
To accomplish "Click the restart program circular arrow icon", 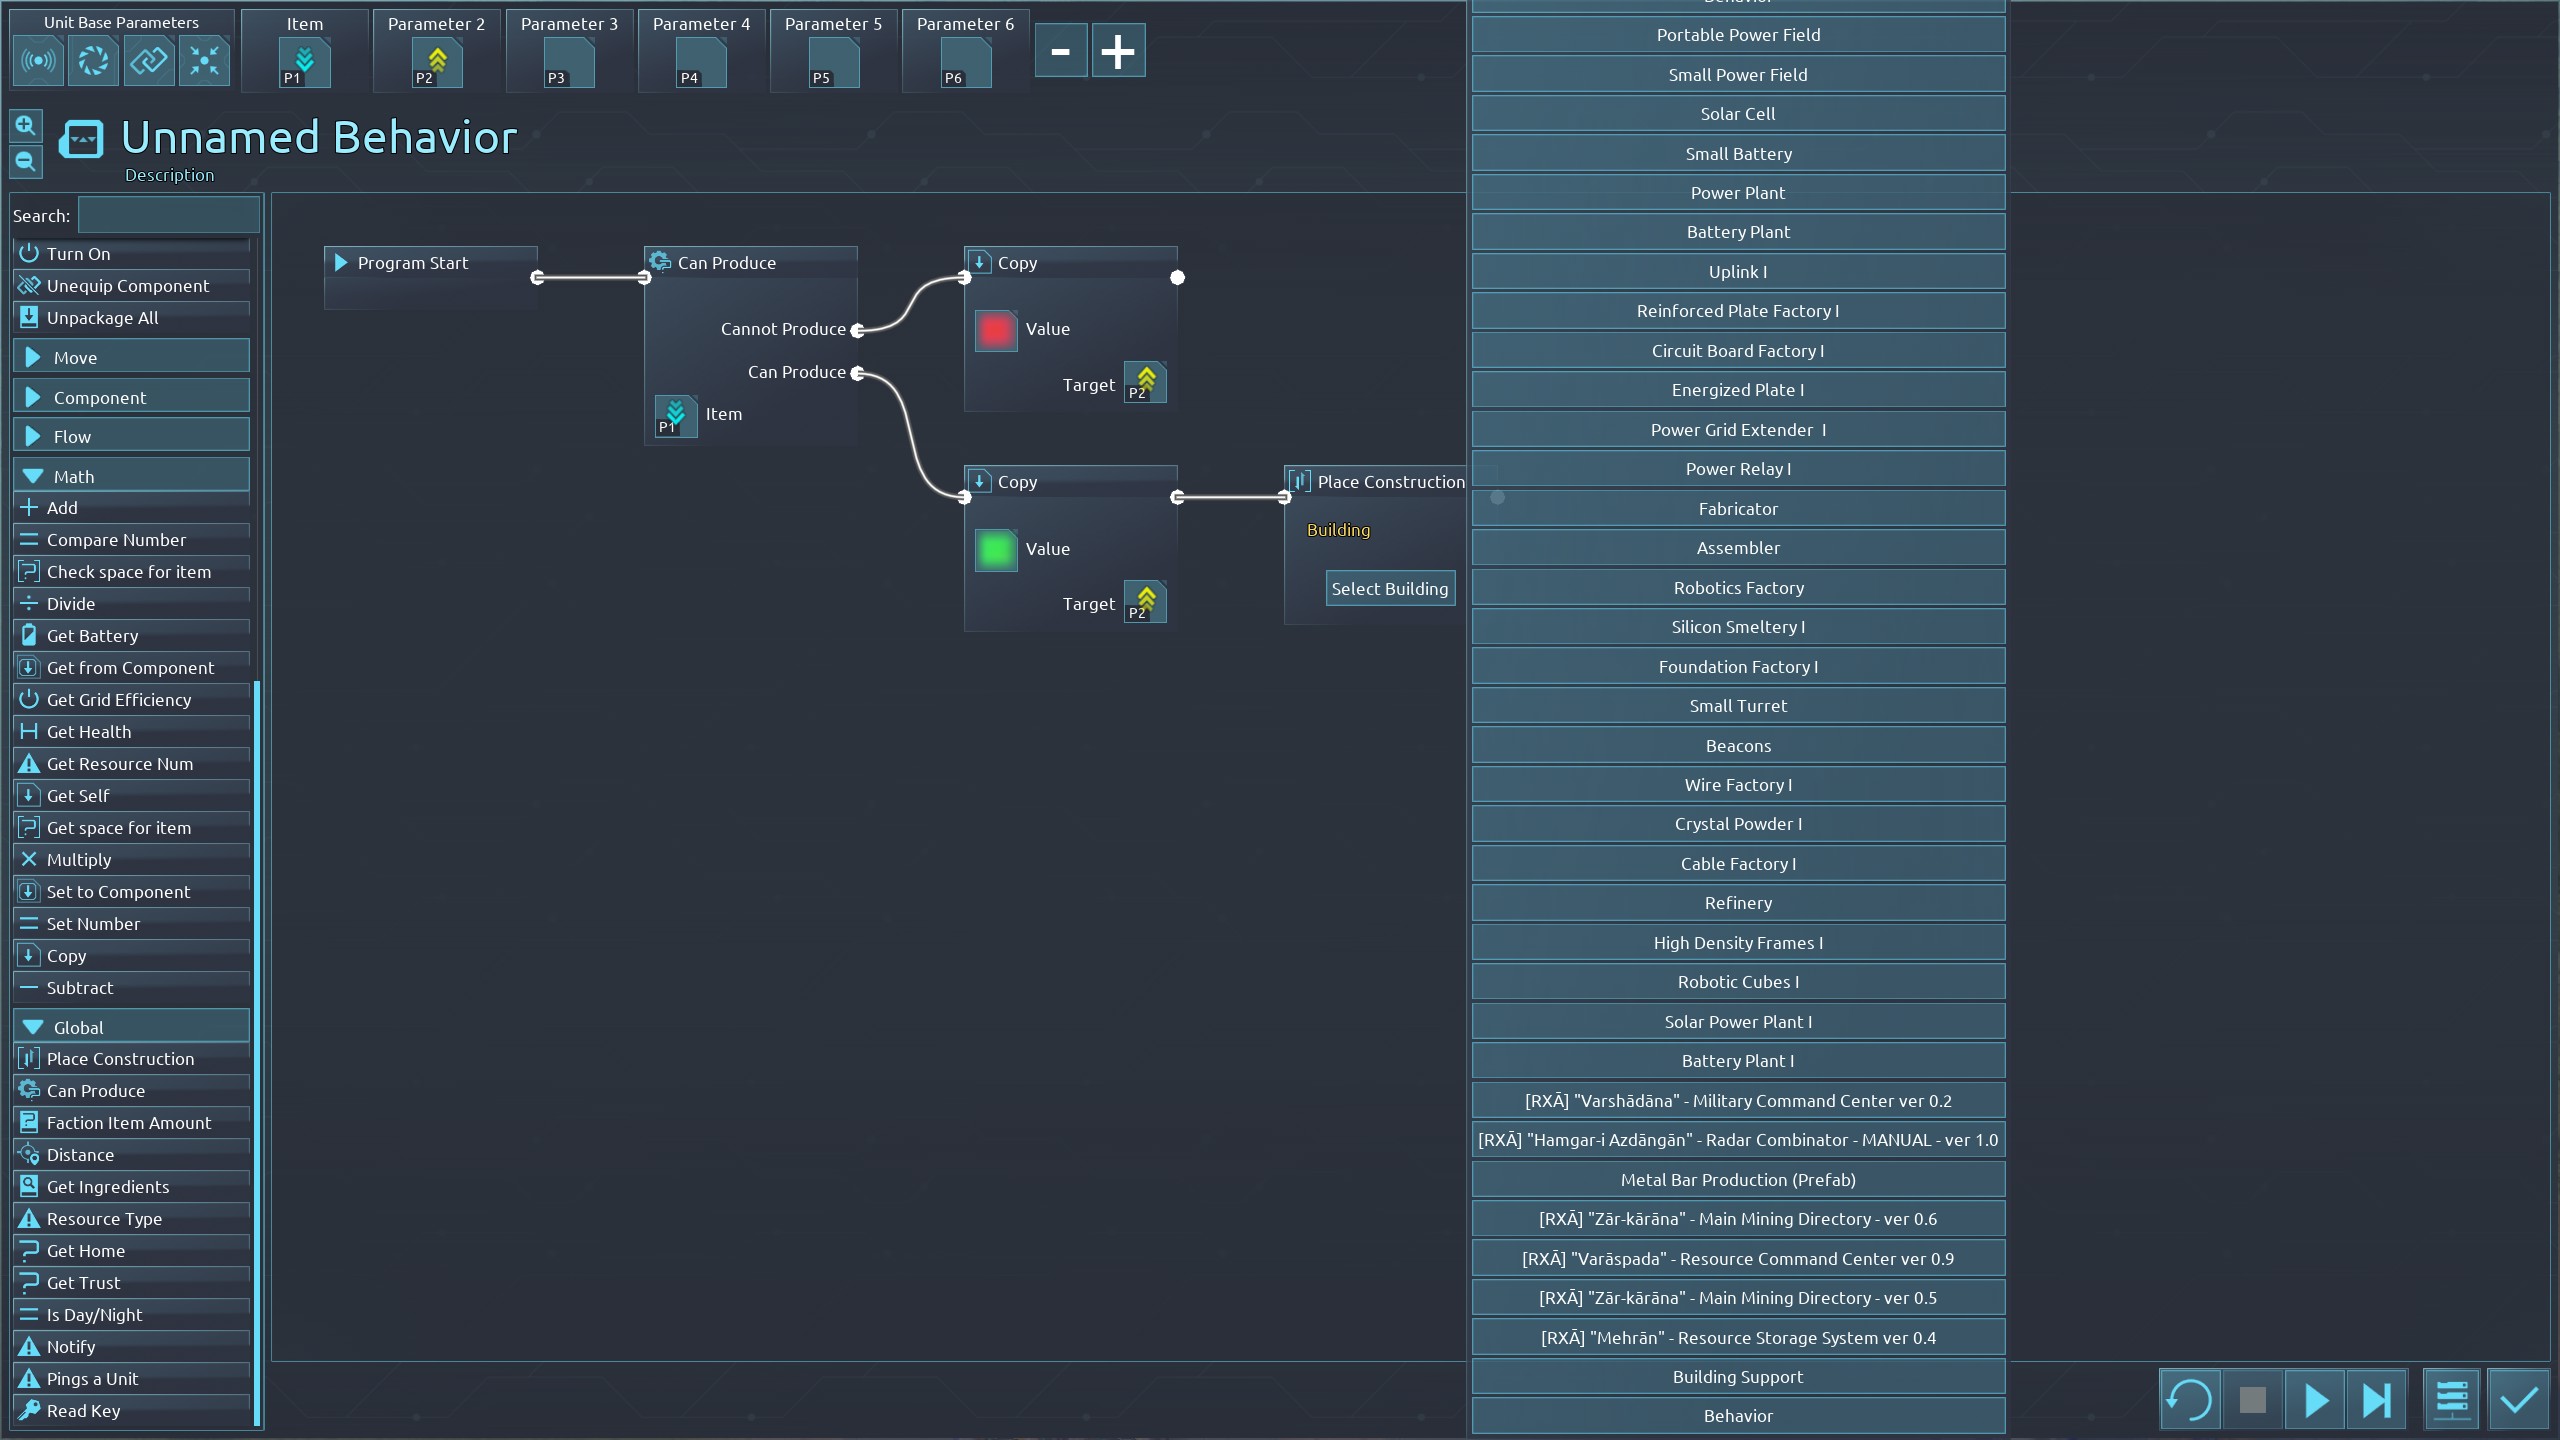I will pyautogui.click(x=2189, y=1400).
